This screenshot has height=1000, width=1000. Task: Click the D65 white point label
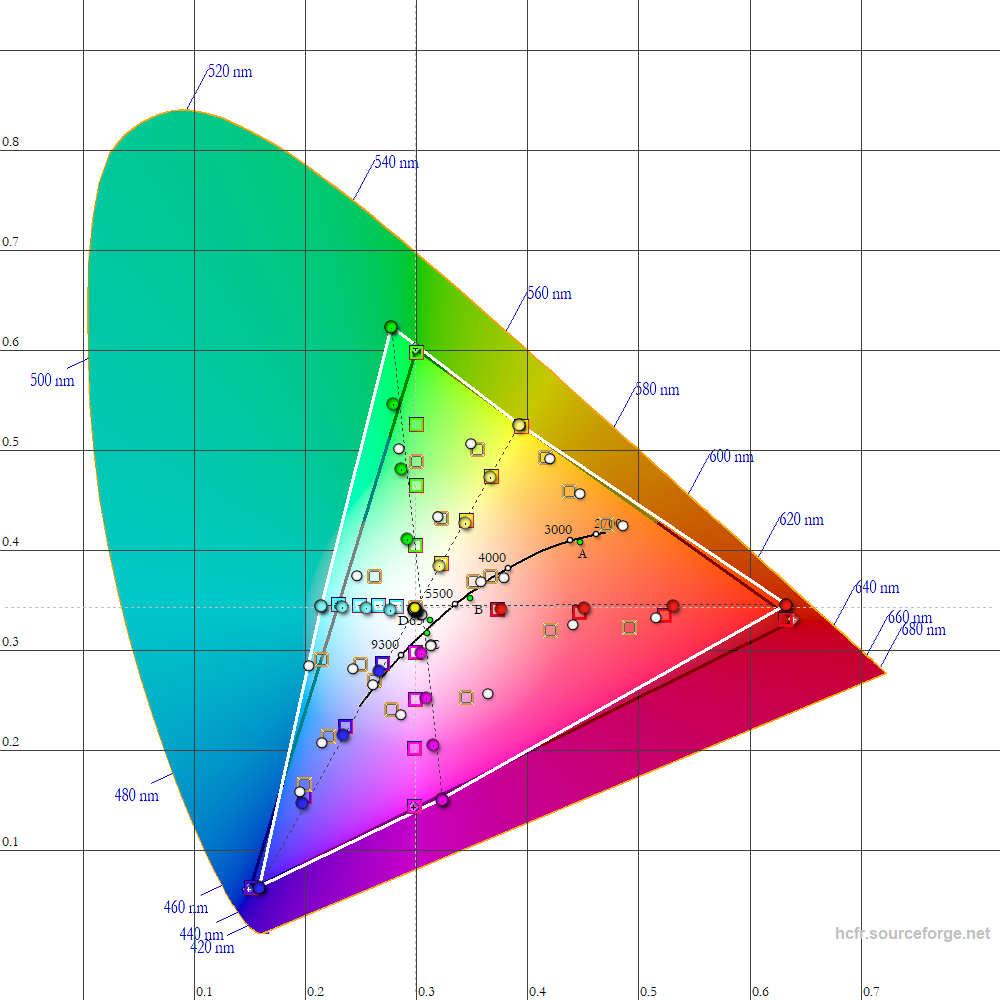409,621
